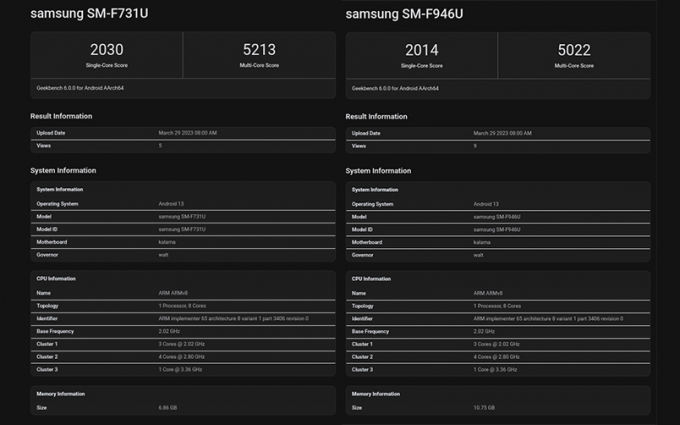Click 3 Cores @ 2.02 GHz for SM-F946U

(x=497, y=344)
